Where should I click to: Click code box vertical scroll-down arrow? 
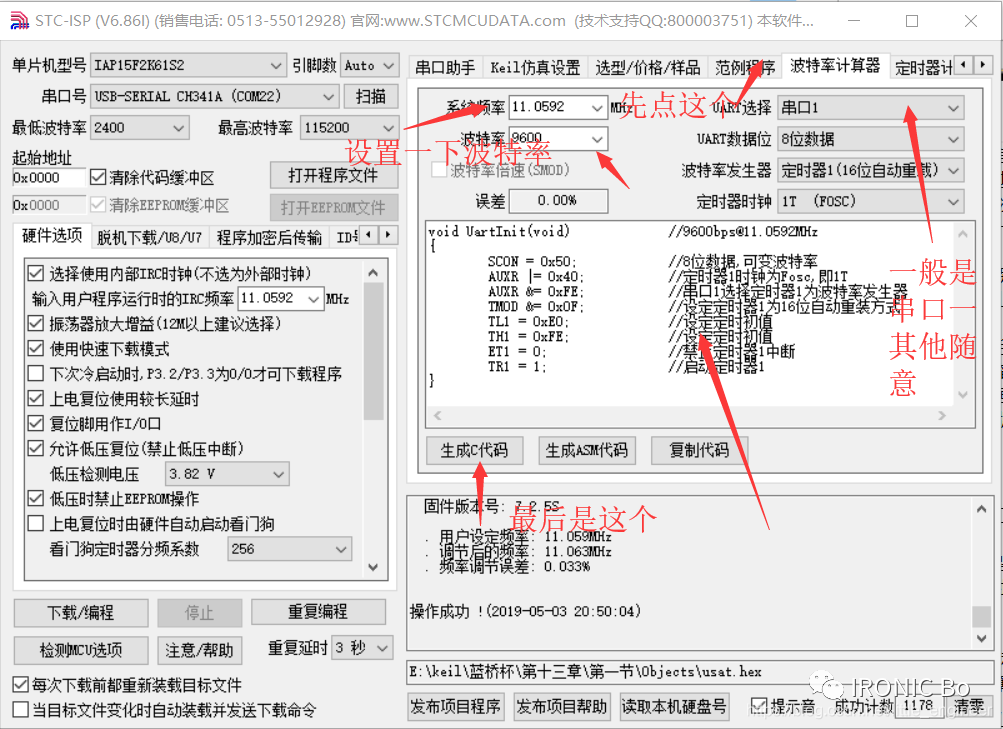tap(963, 395)
